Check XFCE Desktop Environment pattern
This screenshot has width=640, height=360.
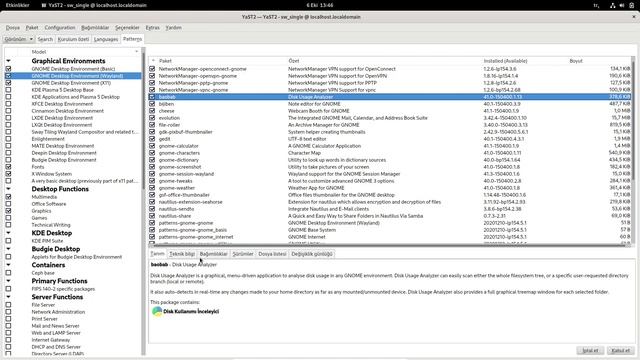click(9, 104)
